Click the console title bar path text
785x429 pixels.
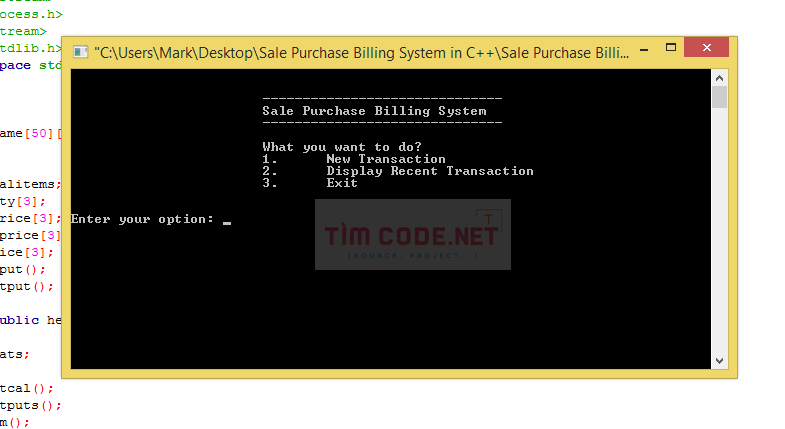coord(361,53)
